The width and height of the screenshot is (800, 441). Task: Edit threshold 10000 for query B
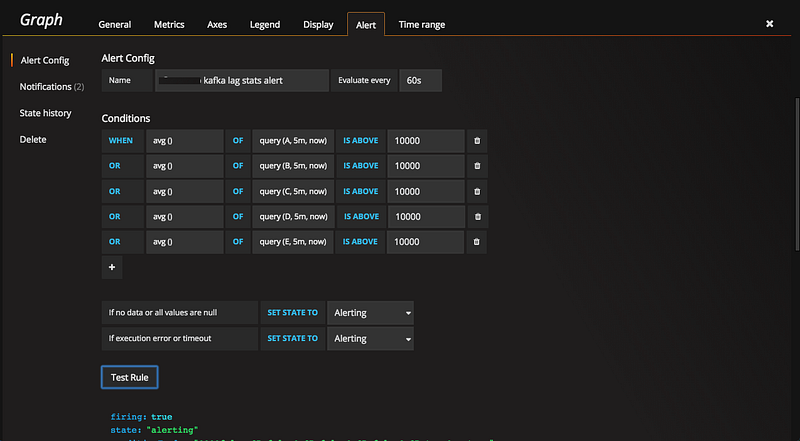pyautogui.click(x=426, y=166)
